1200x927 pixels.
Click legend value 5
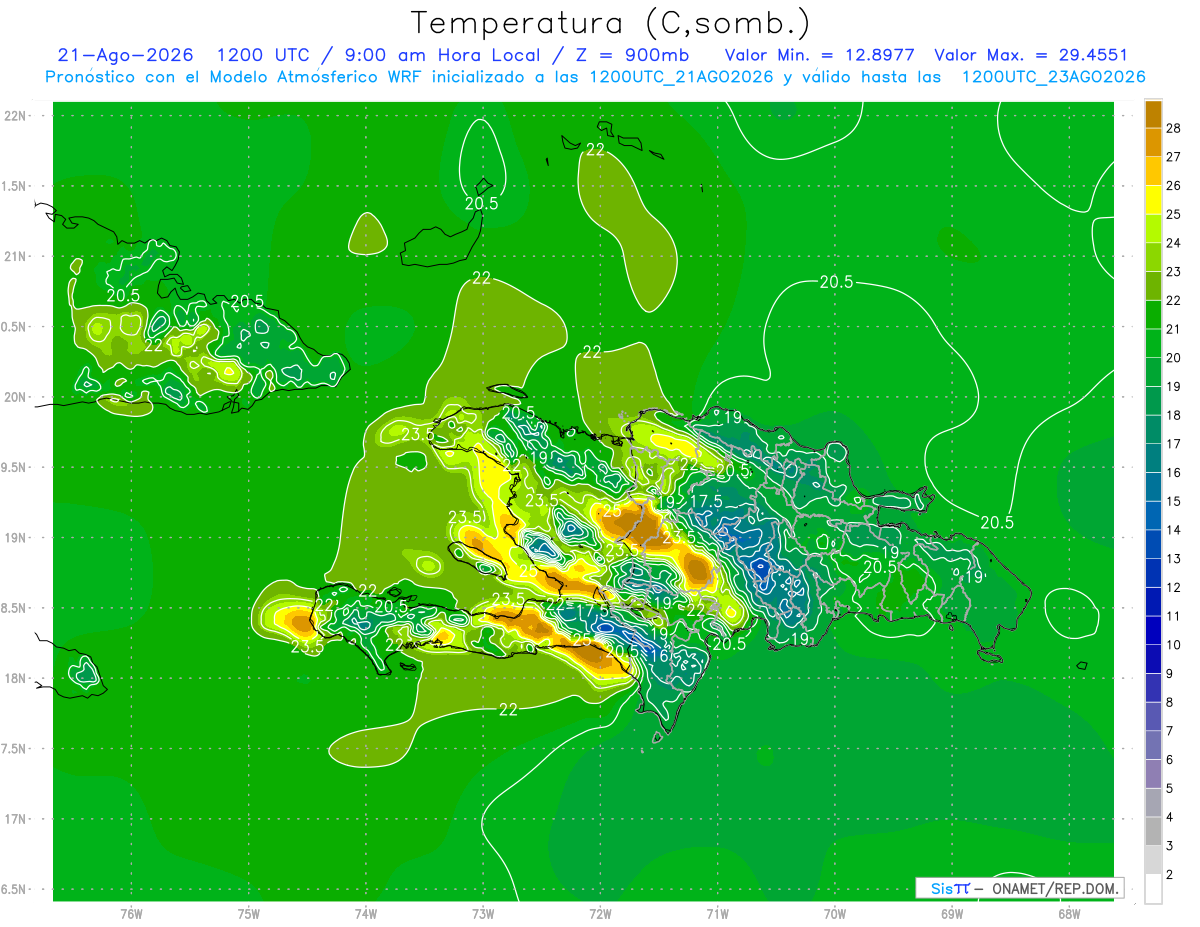[1170, 789]
